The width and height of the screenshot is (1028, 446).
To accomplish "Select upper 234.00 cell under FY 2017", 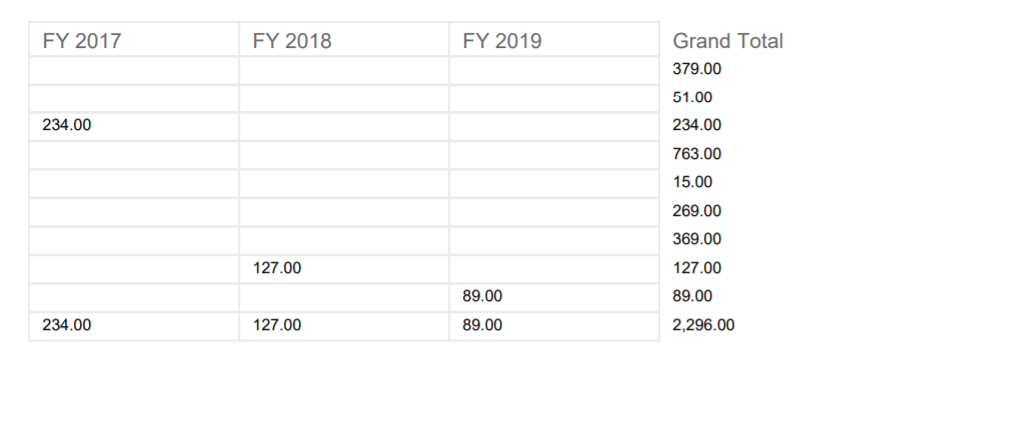I will (66, 125).
